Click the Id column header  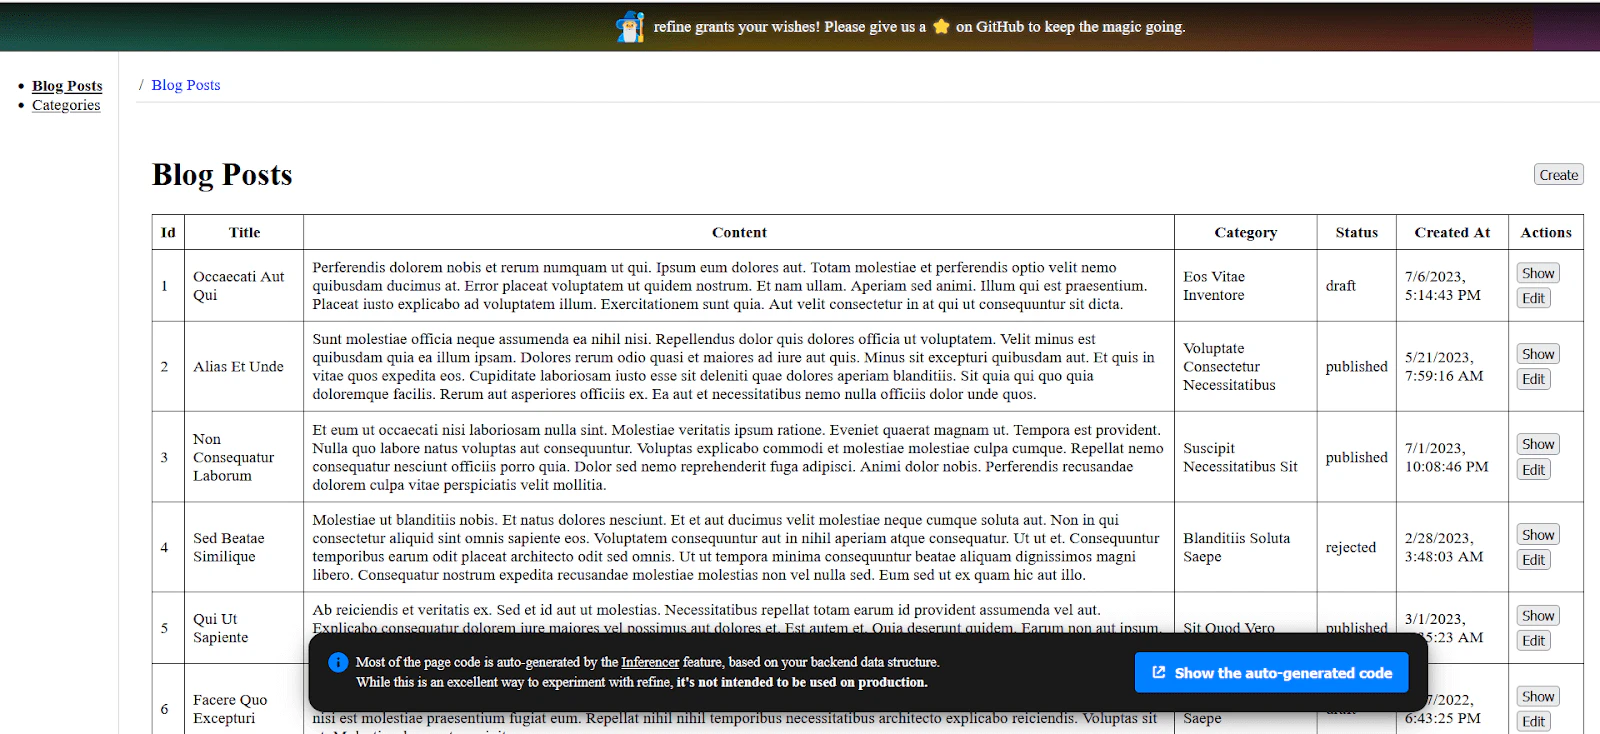click(x=168, y=232)
